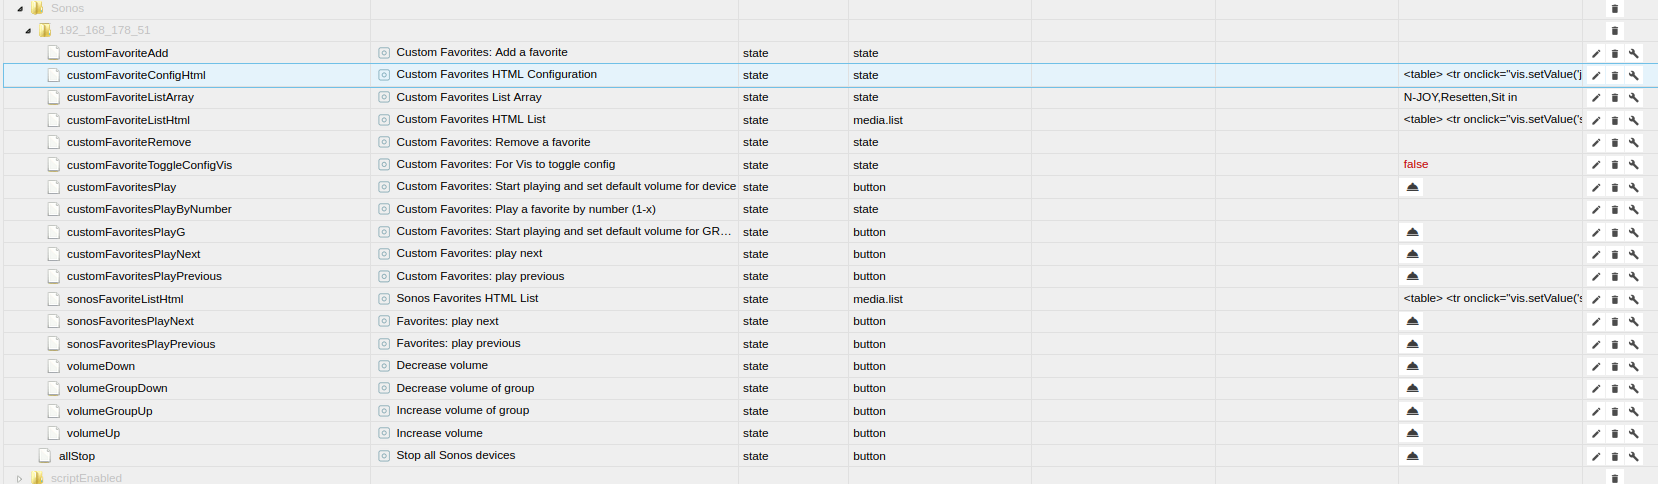1658x484 pixels.
Task: Open wrench settings for customFavoriteToggleConfigVis
Action: [x=1633, y=165]
